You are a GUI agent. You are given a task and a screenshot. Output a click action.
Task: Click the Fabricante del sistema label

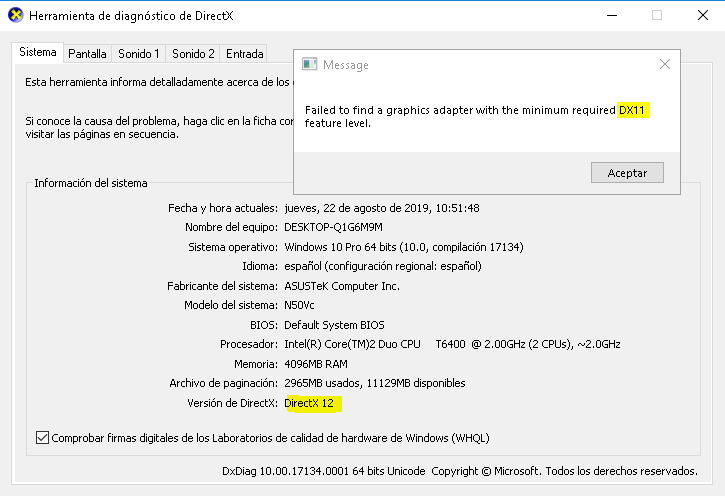coord(222,286)
